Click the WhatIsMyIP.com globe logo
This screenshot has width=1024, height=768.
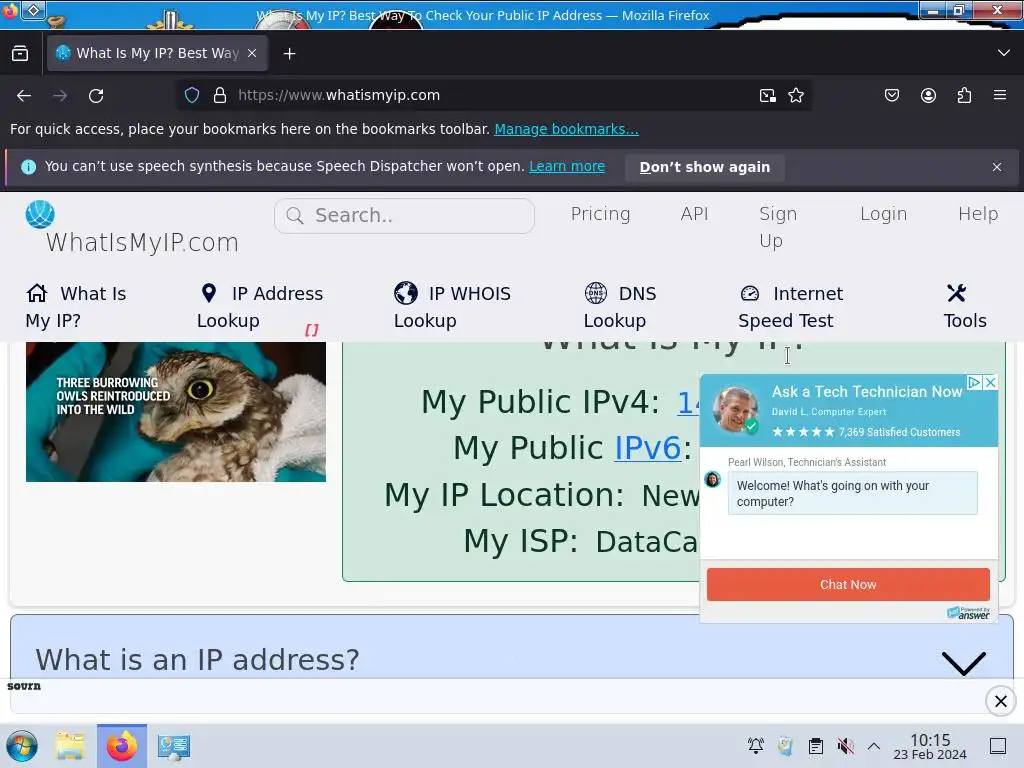coord(40,214)
